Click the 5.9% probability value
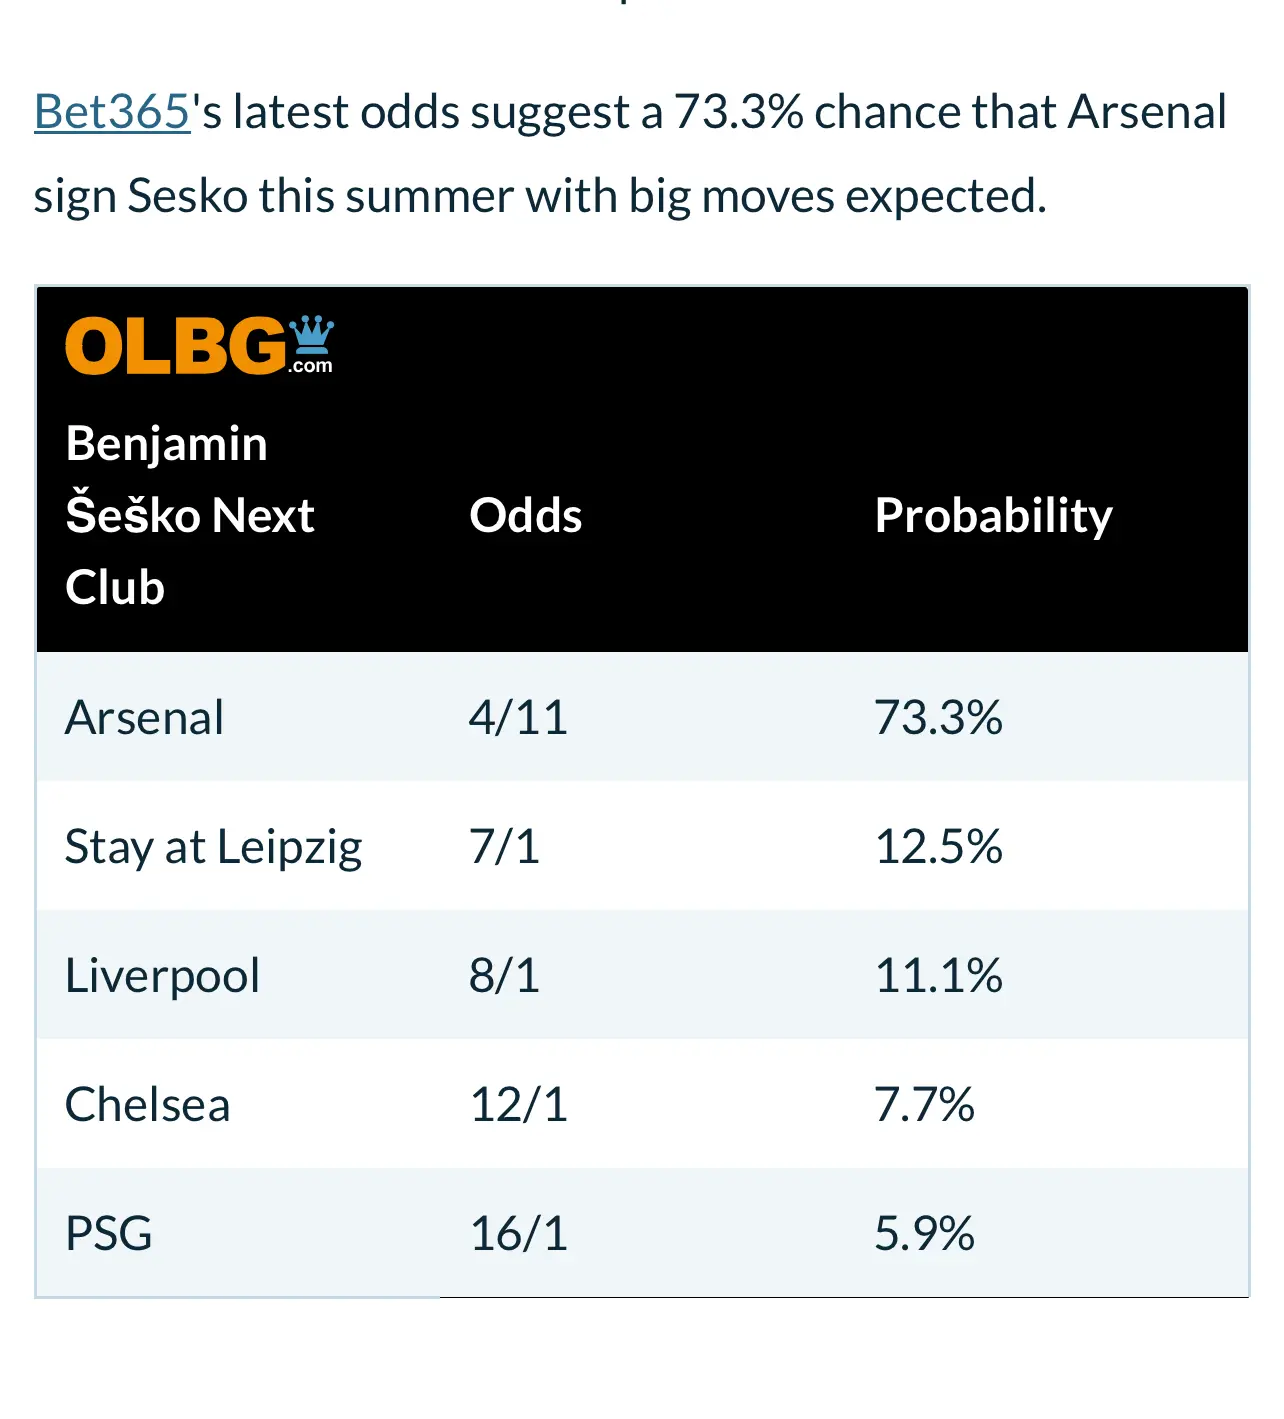The image size is (1284, 1419). click(x=924, y=1233)
